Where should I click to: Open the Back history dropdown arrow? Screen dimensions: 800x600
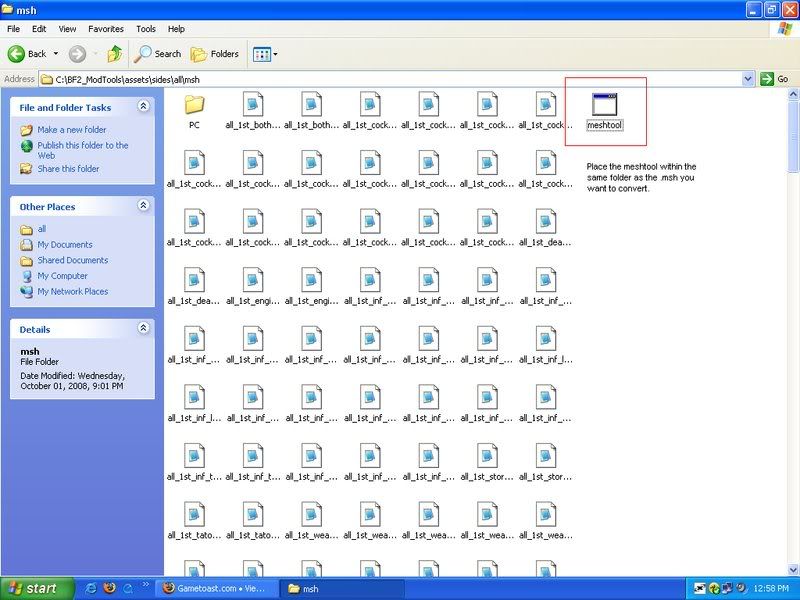coord(56,54)
